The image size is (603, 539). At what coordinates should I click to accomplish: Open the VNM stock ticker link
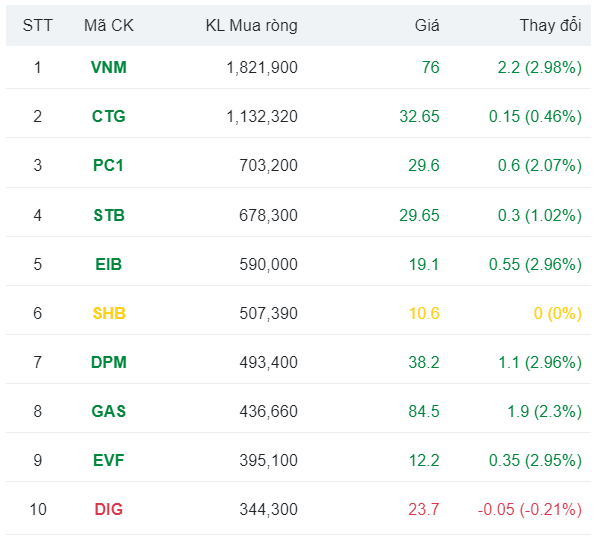108,67
